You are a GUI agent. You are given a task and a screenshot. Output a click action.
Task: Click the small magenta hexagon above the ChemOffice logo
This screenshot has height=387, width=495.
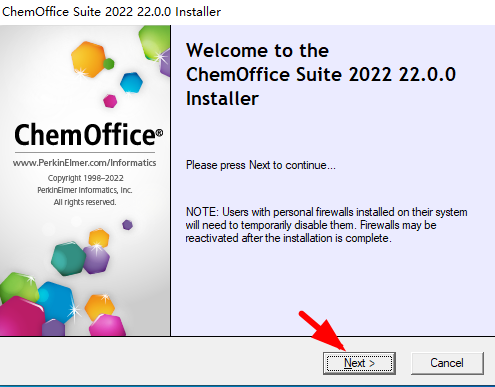pyautogui.click(x=110, y=101)
